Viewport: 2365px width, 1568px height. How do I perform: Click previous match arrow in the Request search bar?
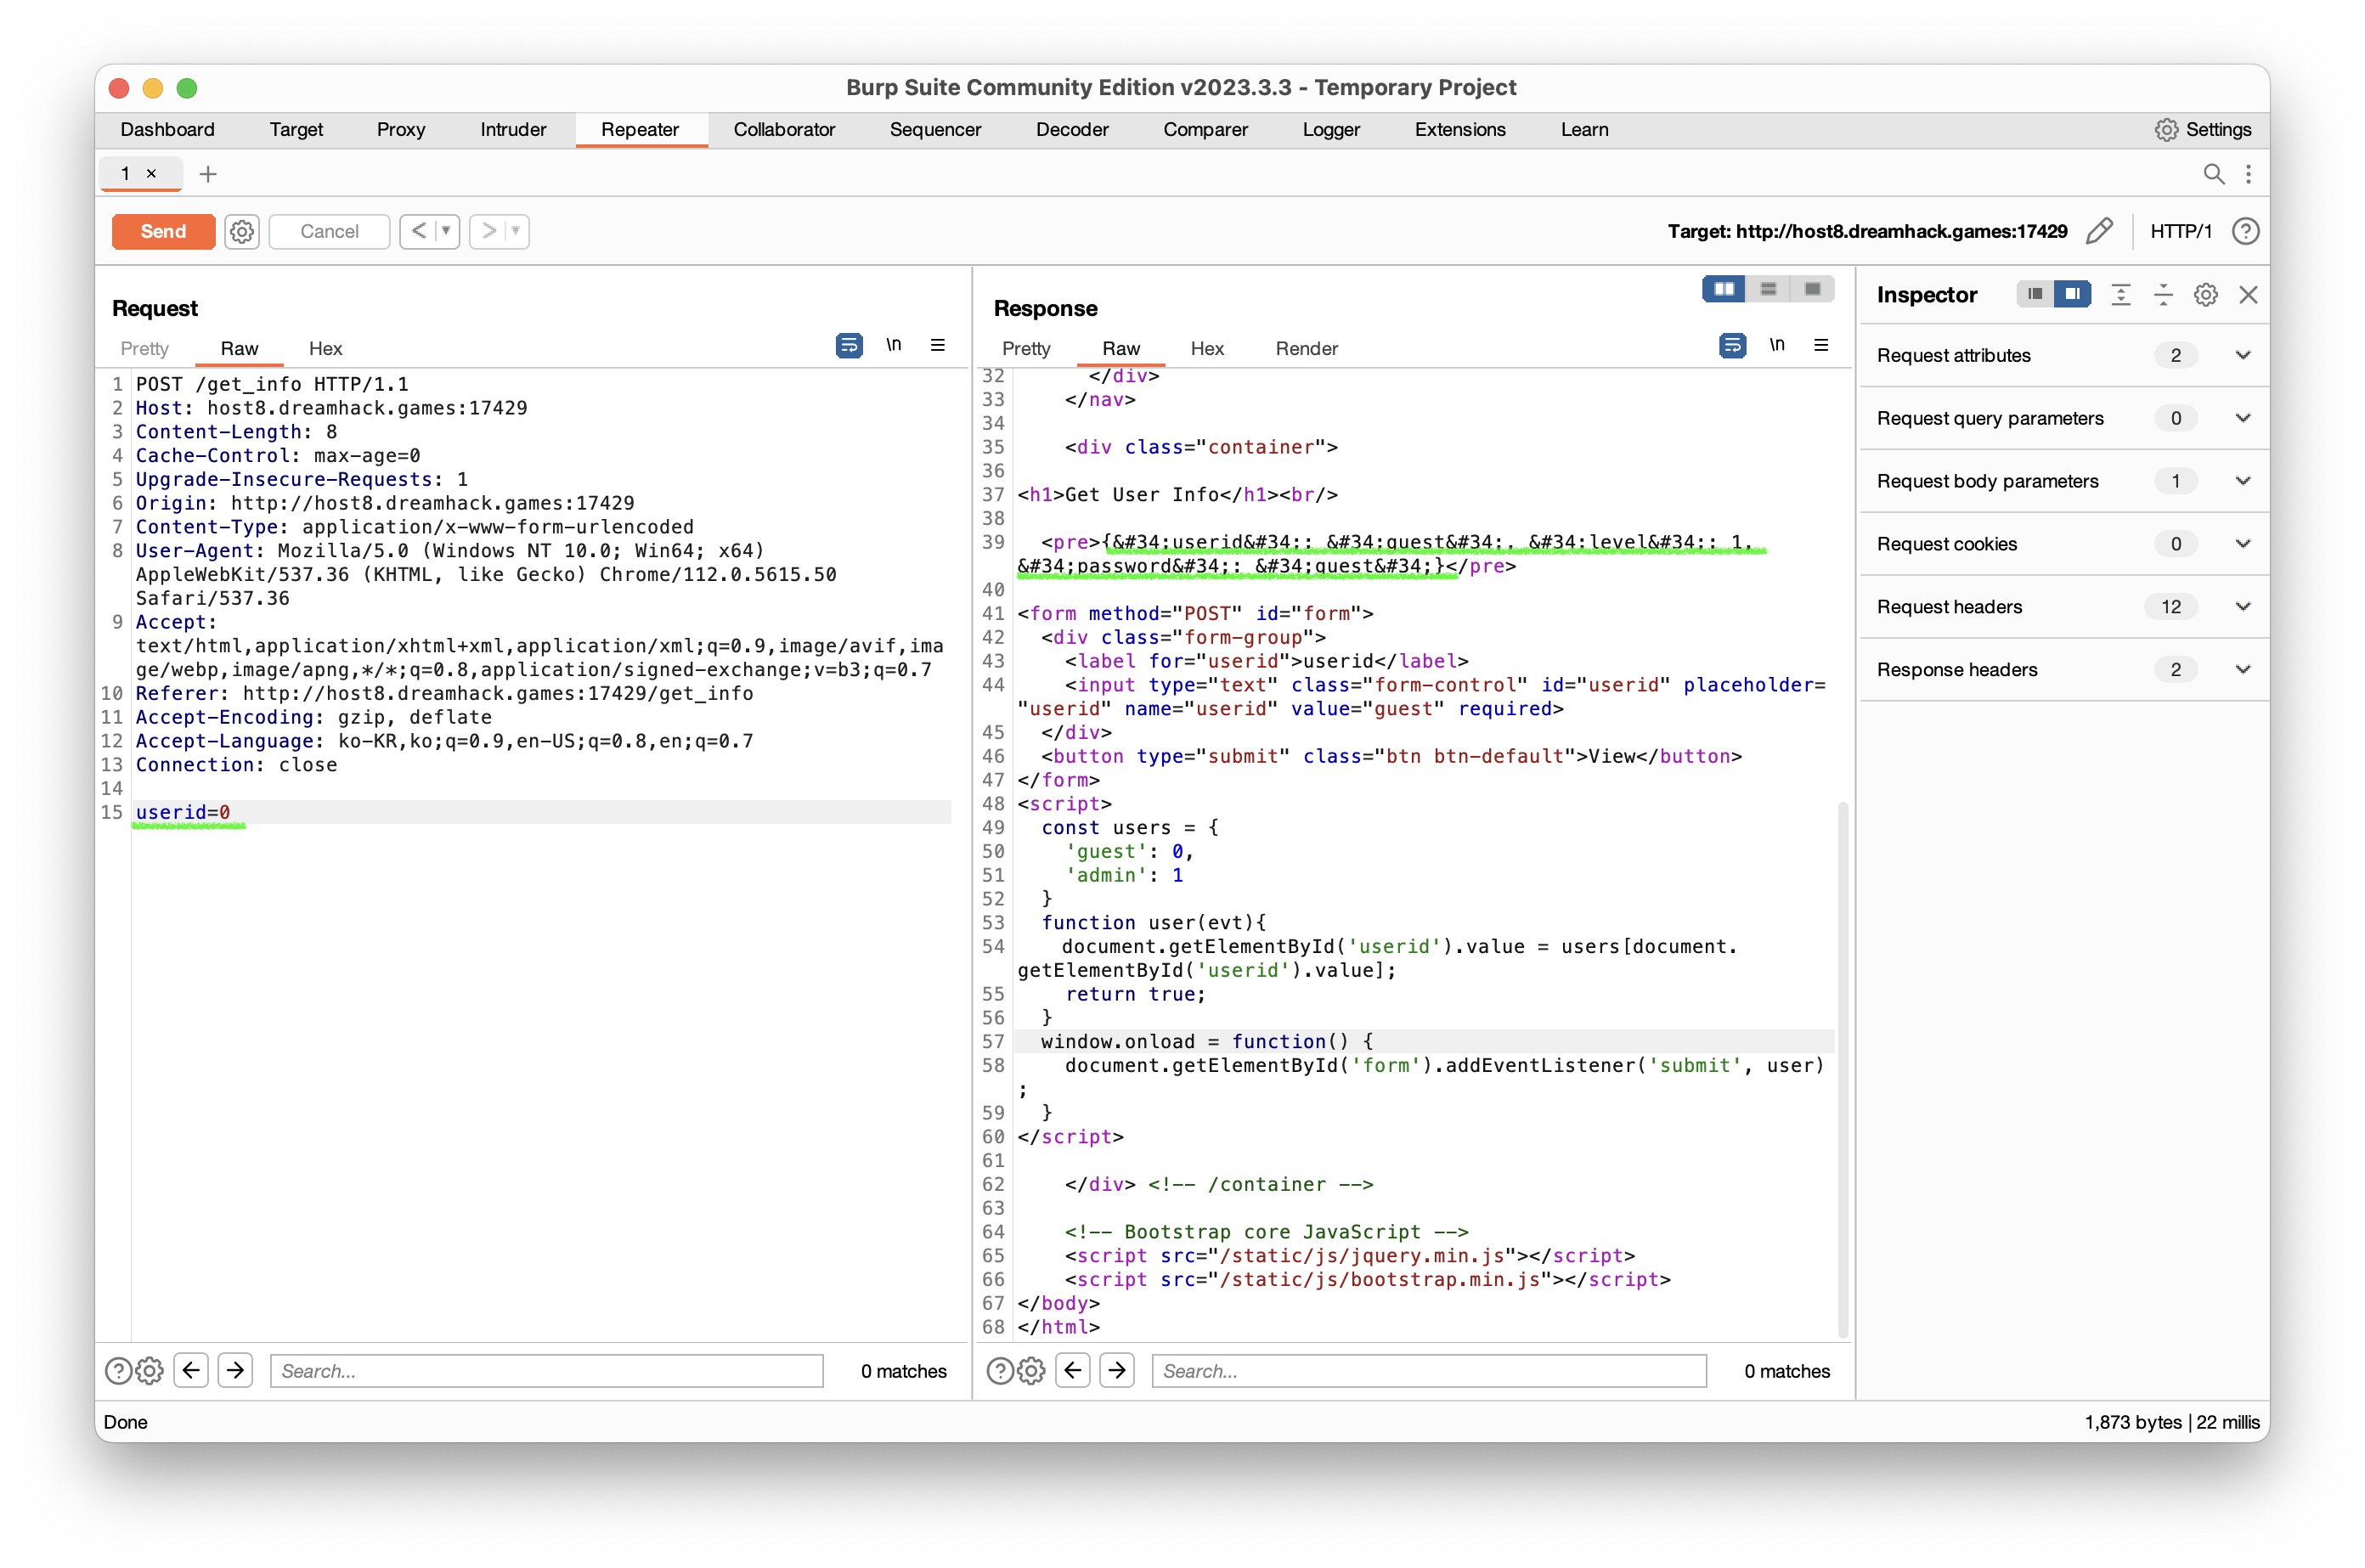coord(191,1370)
